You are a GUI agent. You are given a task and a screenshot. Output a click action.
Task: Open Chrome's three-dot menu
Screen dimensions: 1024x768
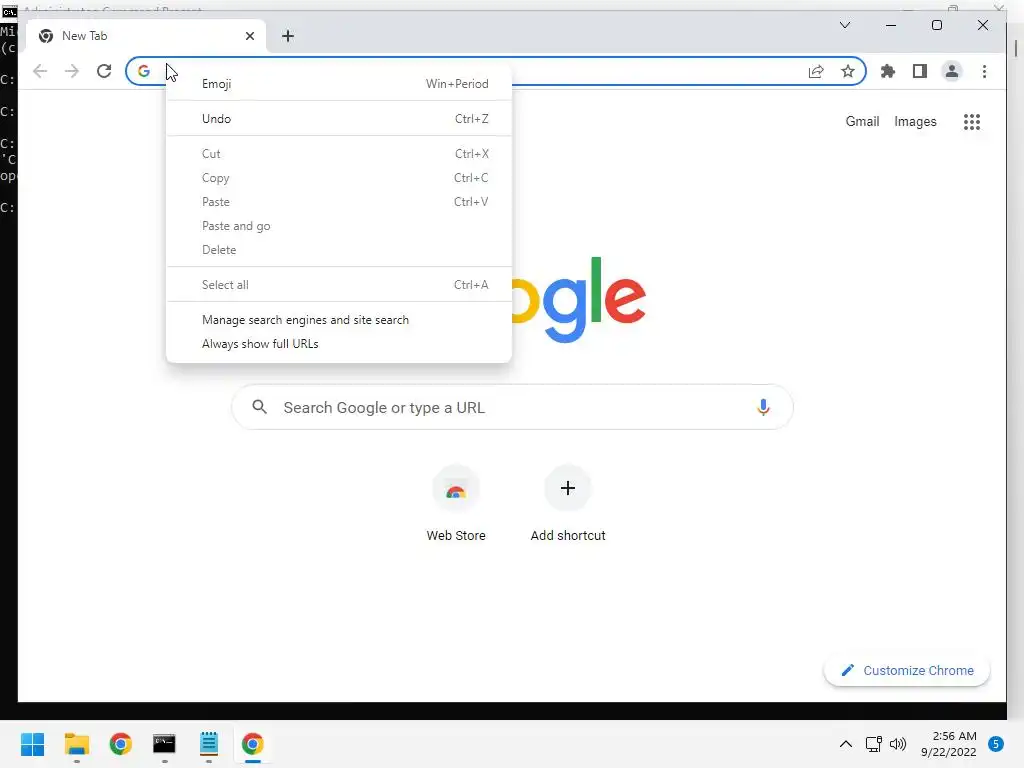coord(984,71)
